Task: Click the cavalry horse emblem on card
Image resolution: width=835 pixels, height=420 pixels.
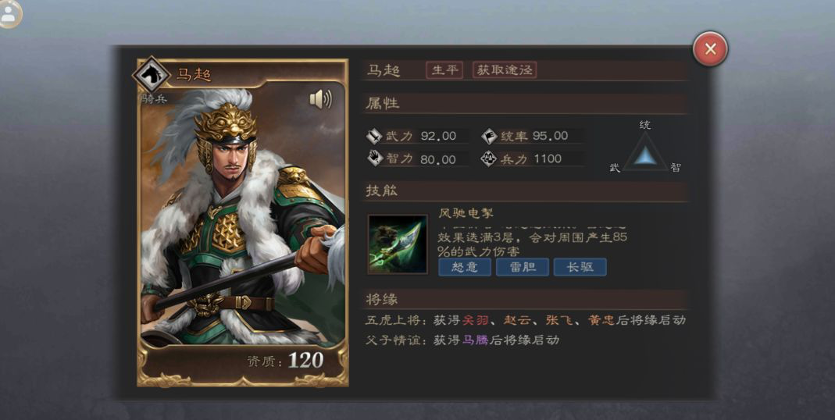Action: (152, 75)
